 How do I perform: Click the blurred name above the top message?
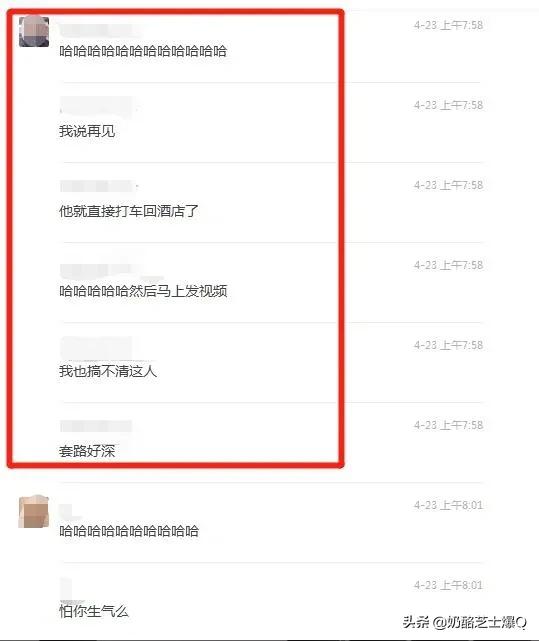tap(98, 30)
